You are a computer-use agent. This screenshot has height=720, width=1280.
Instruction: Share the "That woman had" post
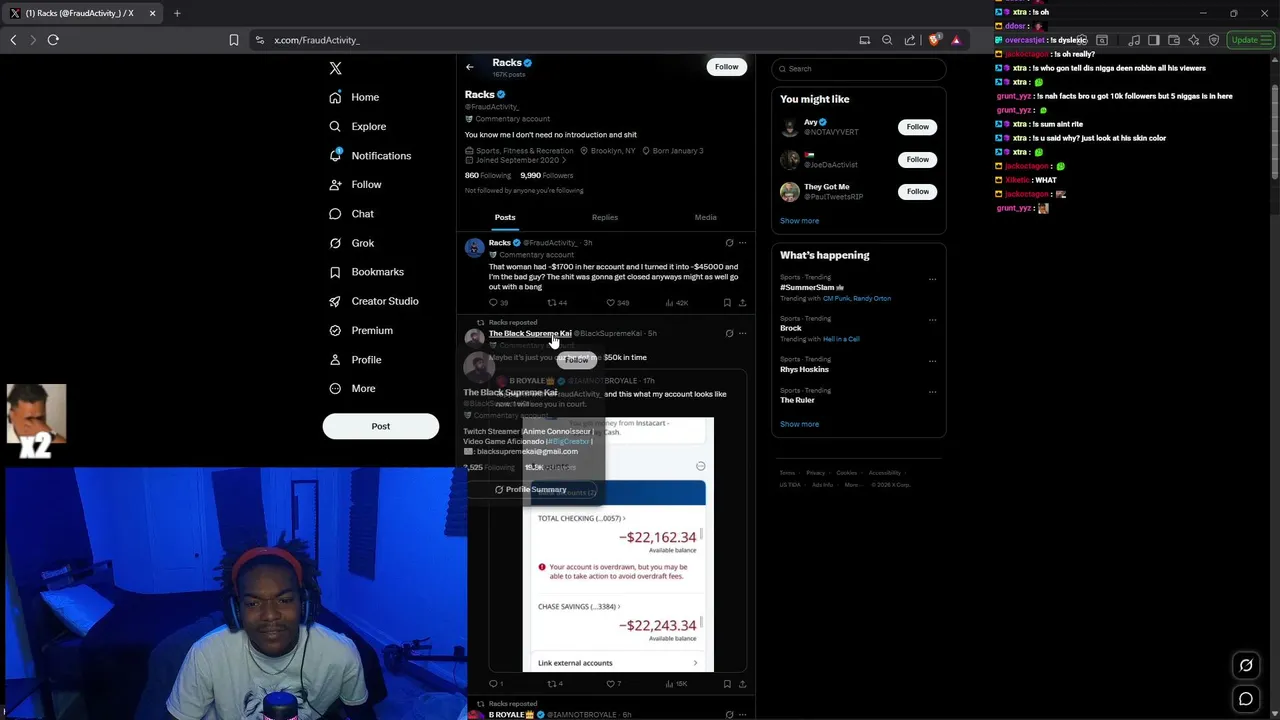click(742, 302)
